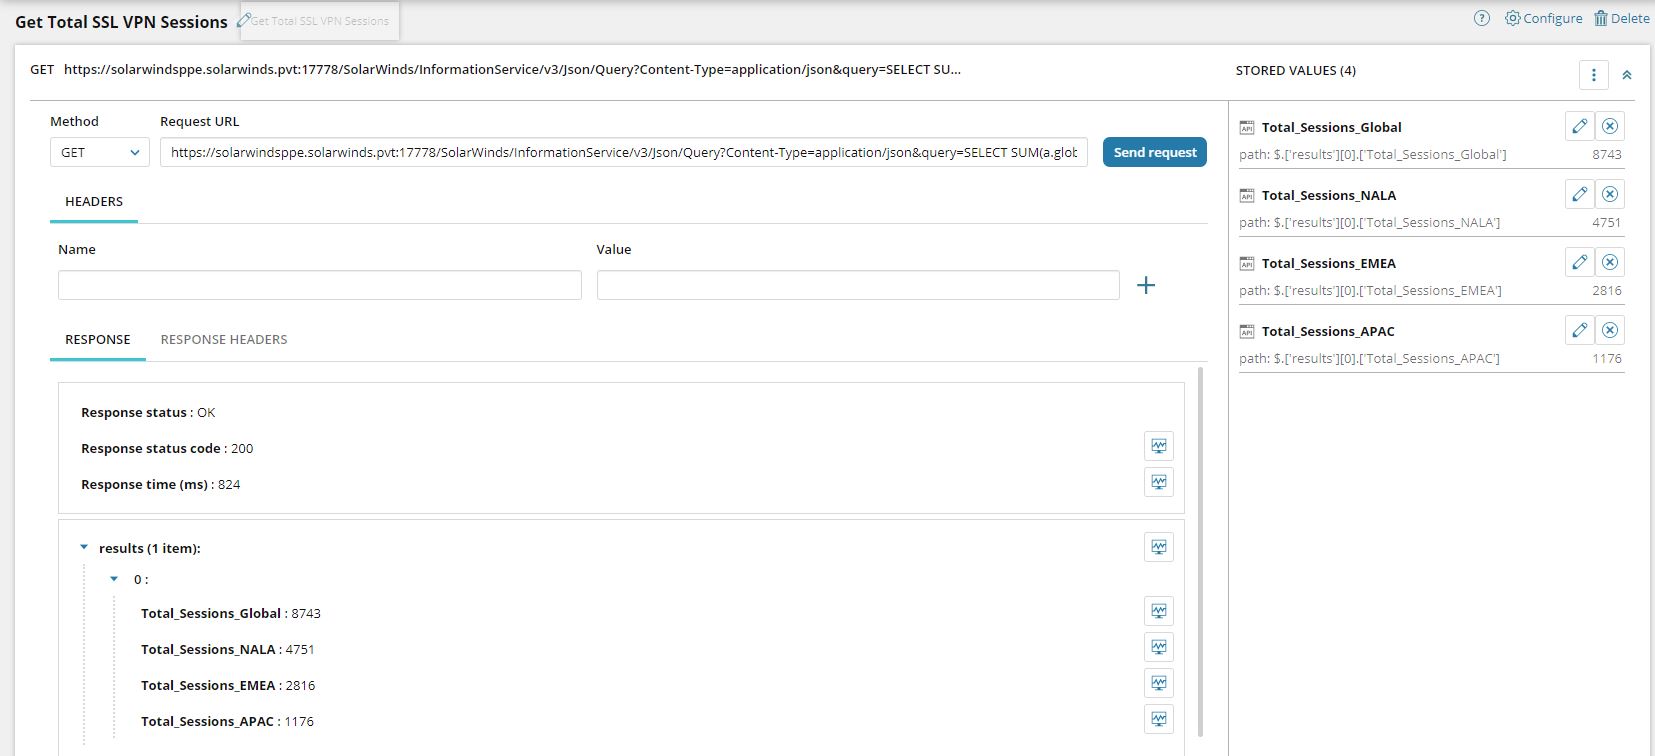This screenshot has height=756, width=1655.
Task: Click the 'Total_Sessions_APAC : 1176' response text
Action: [x=227, y=722]
